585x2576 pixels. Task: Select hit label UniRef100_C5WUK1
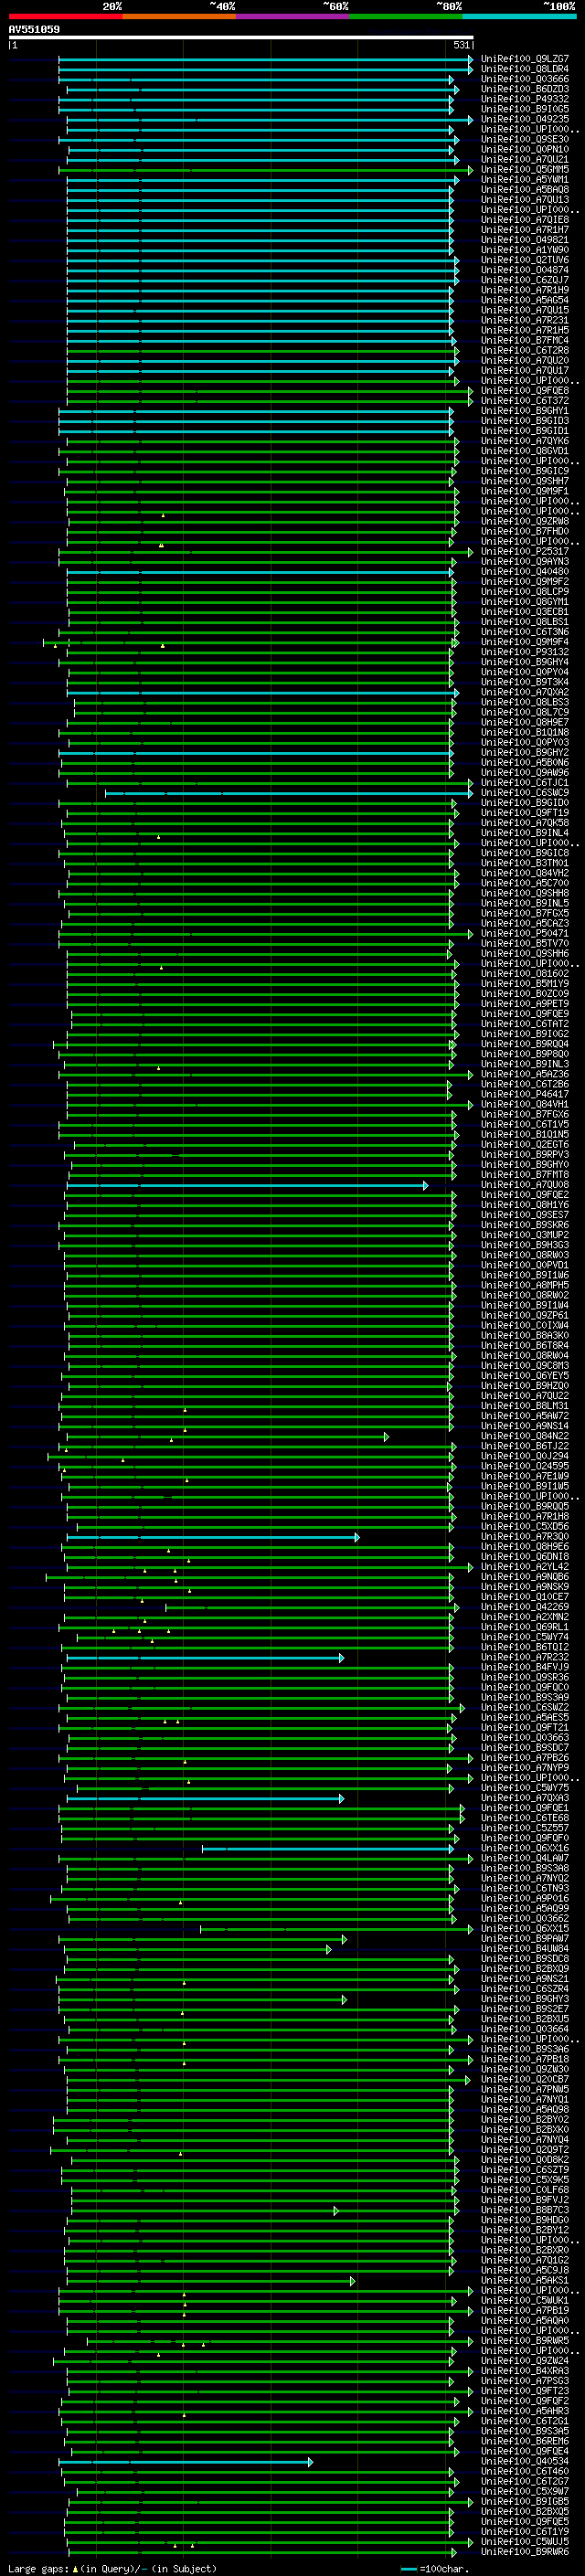pos(525,2301)
